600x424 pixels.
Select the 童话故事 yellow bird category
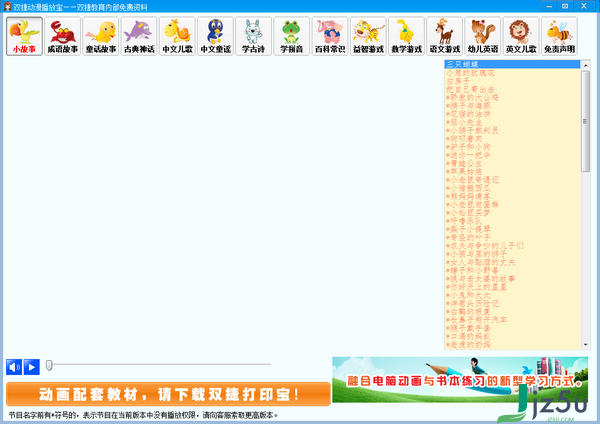(x=101, y=36)
